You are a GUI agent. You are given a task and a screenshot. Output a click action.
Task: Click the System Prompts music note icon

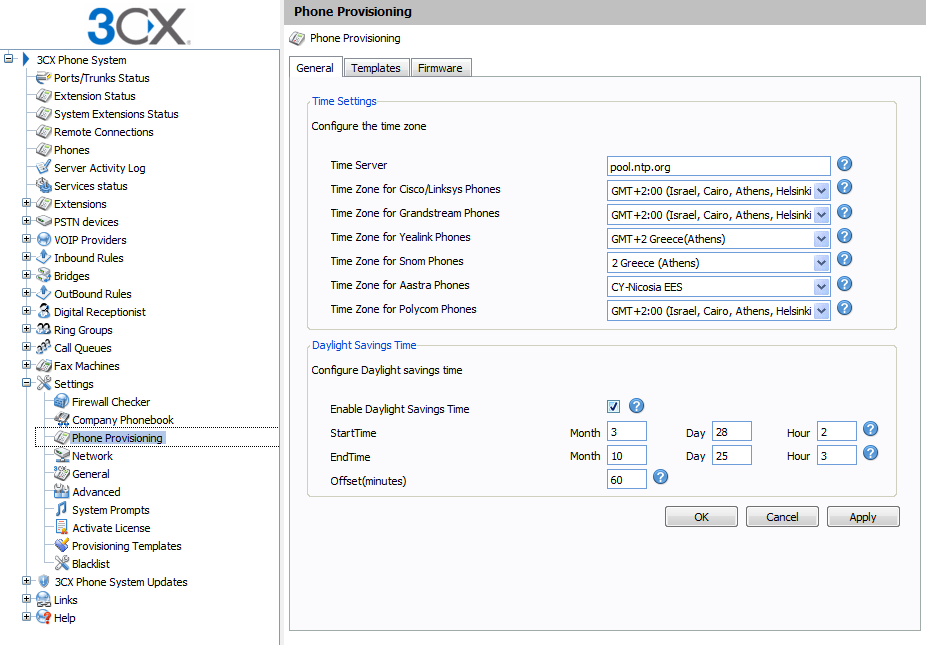(61, 509)
